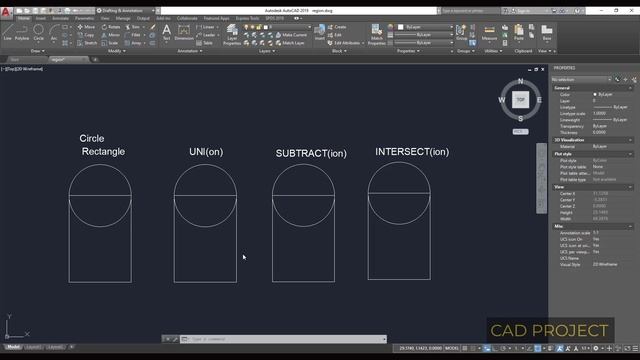The image size is (640, 360).
Task: Toggle object snap in status bar
Action: pos(538,348)
